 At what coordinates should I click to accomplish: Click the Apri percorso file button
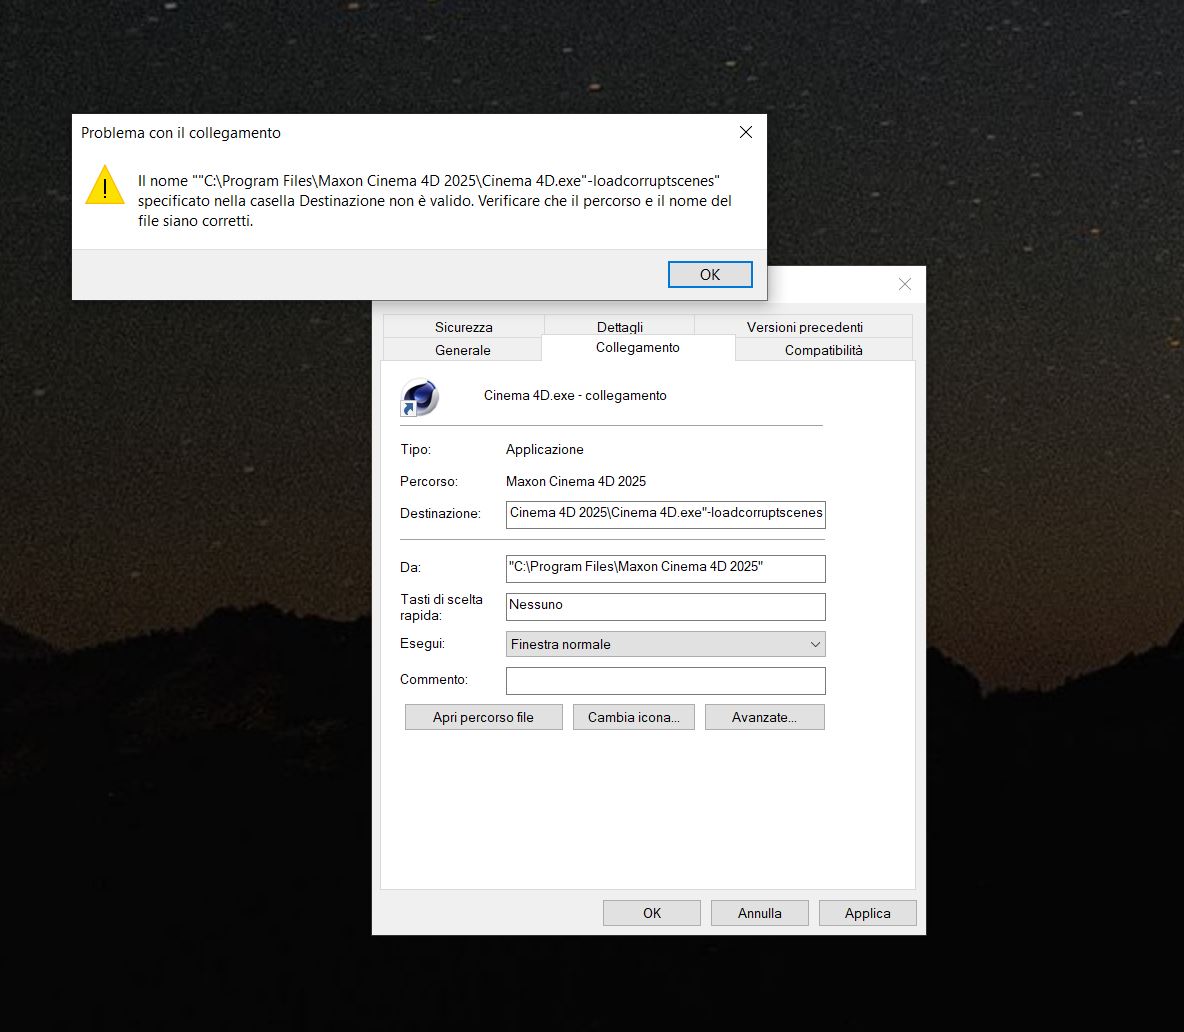click(483, 717)
